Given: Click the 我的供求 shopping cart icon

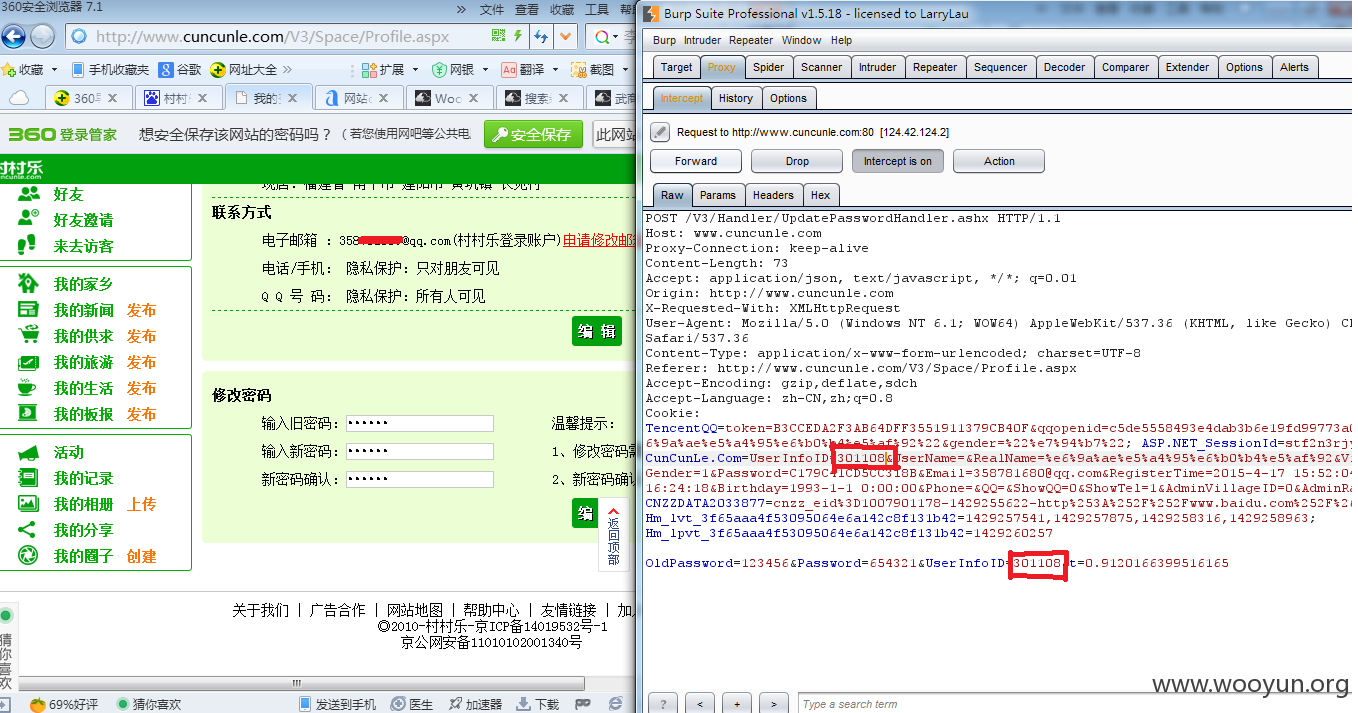Looking at the screenshot, I should click(x=28, y=336).
